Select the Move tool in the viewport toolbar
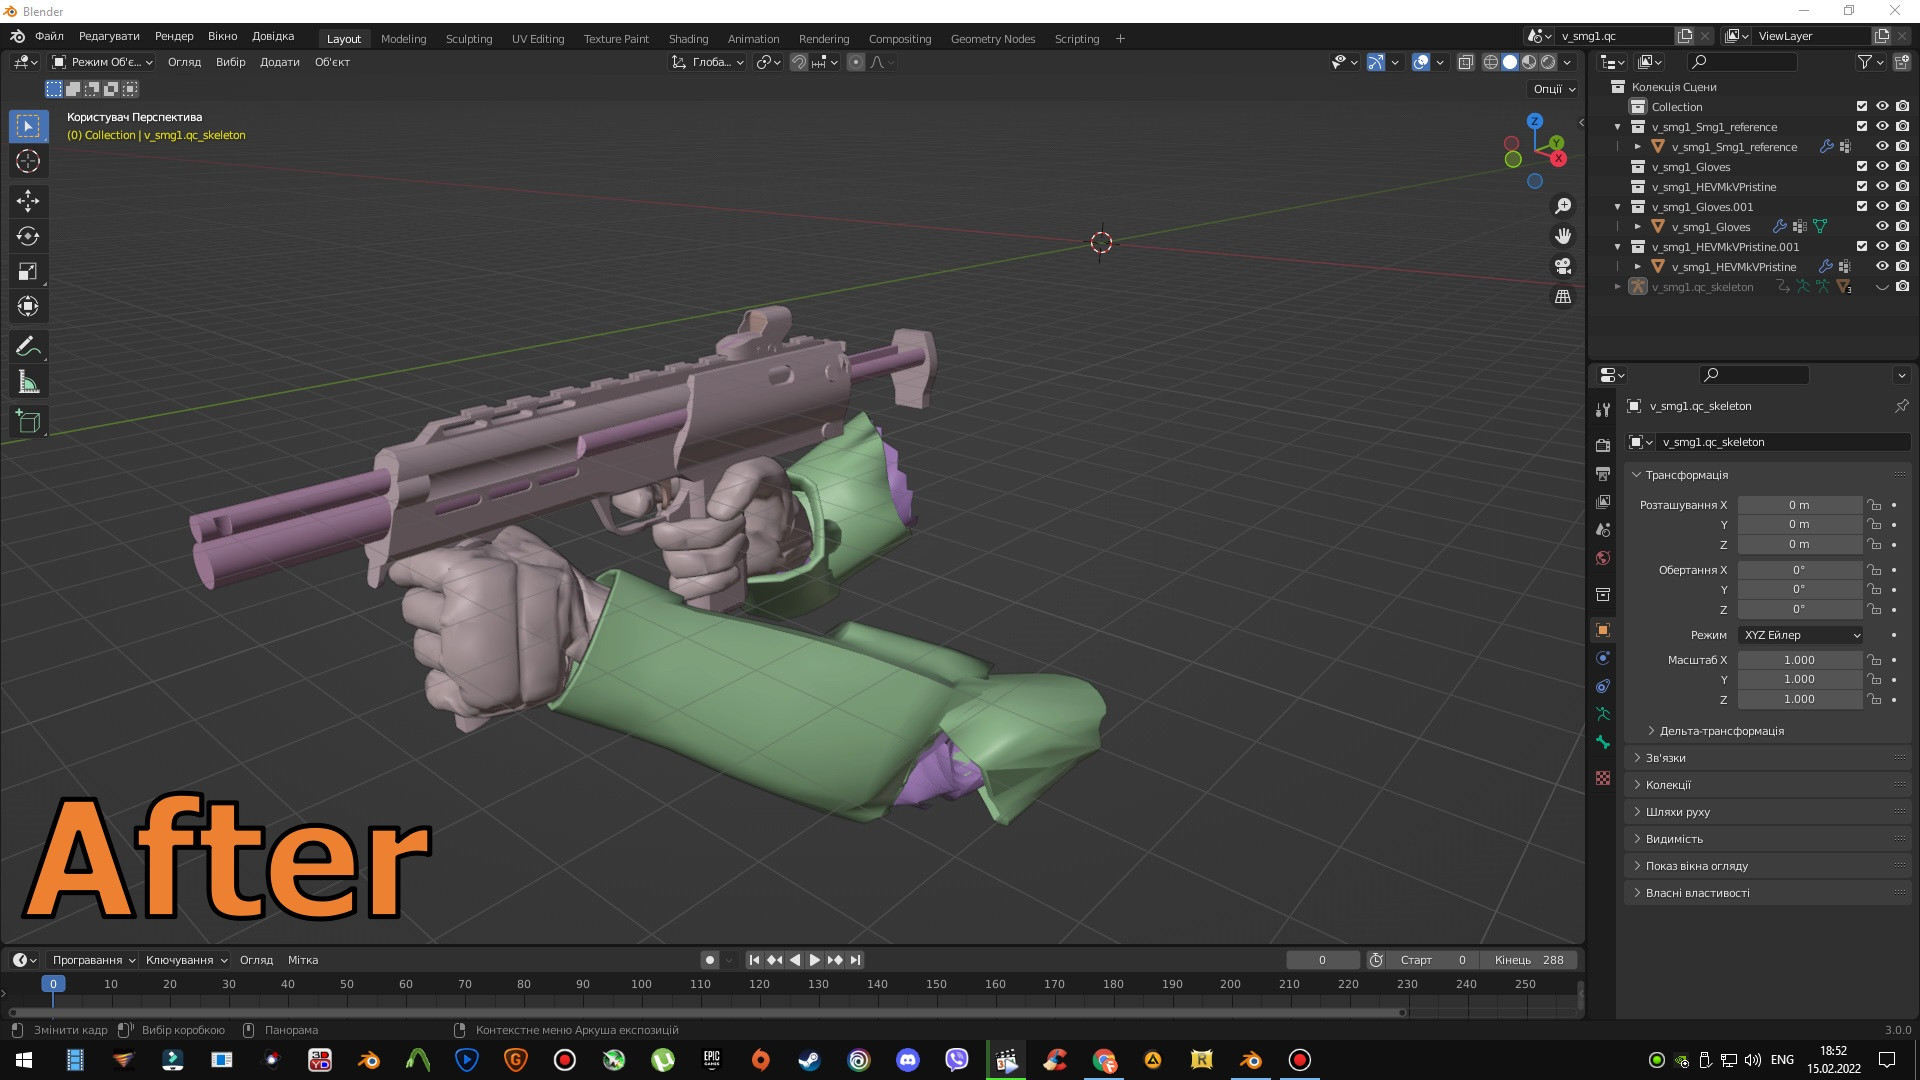 28,201
